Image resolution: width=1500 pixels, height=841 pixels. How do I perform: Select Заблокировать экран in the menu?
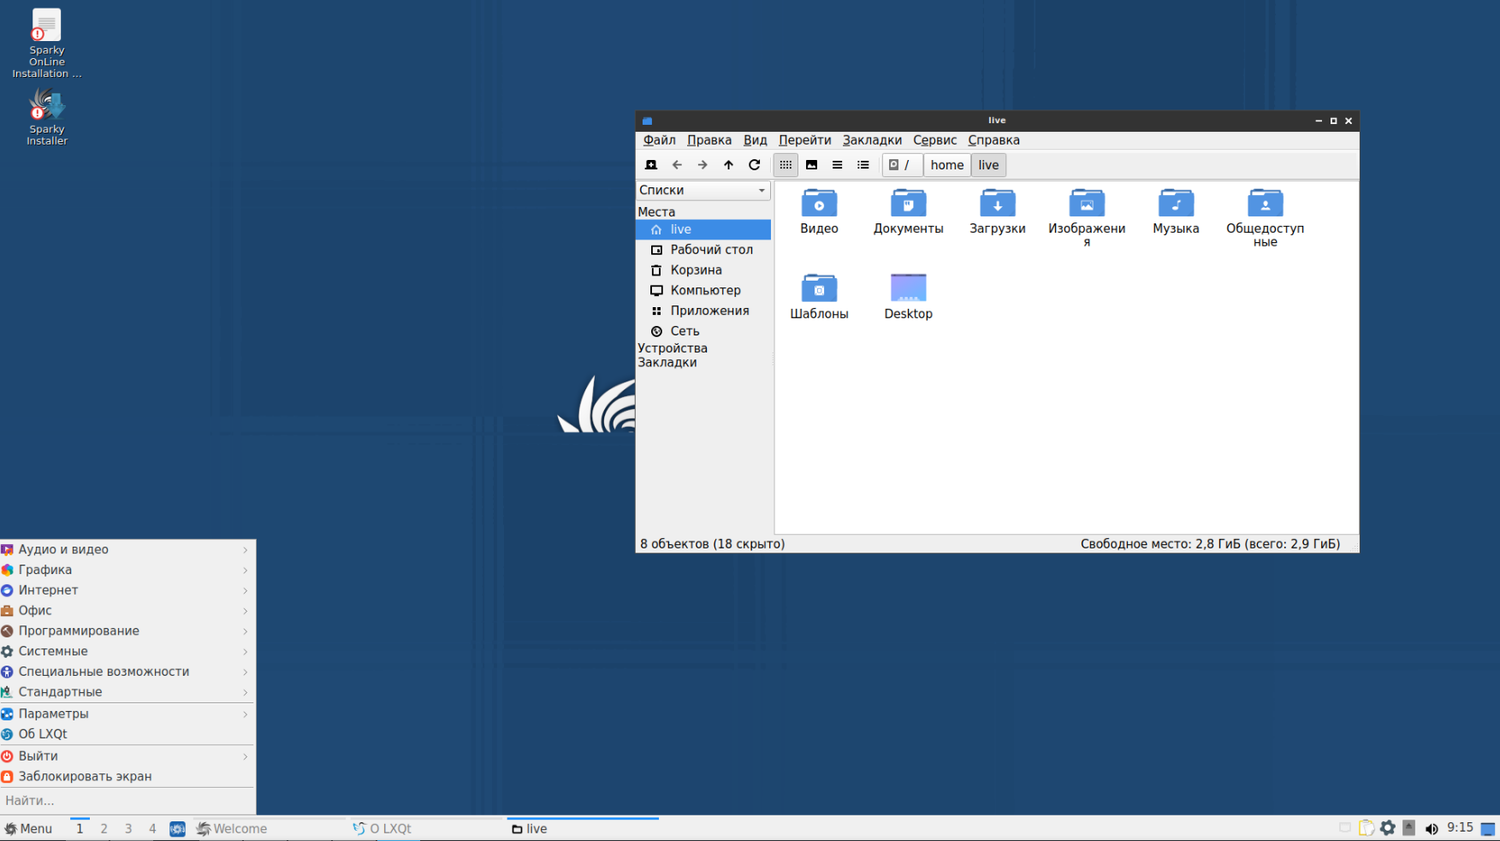[x=85, y=776]
